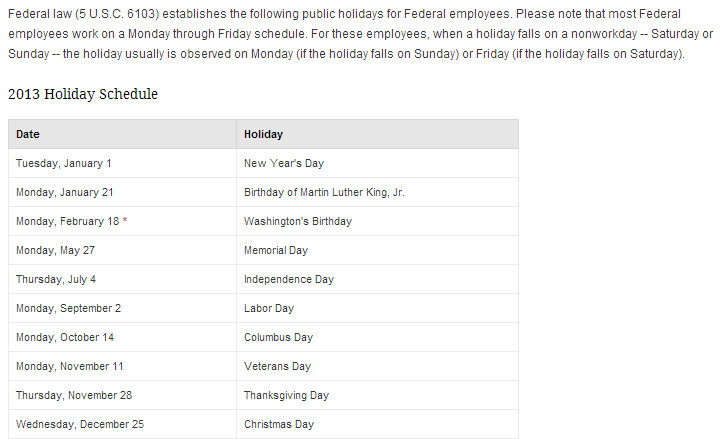
Task: Click the Federal law introductory paragraph
Action: coord(360,34)
